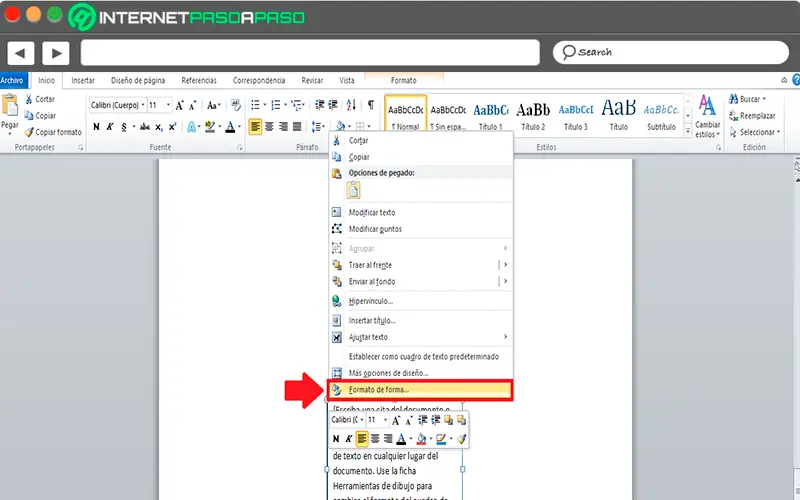
Task: Expand the Buscar dropdown arrow
Action: point(764,99)
